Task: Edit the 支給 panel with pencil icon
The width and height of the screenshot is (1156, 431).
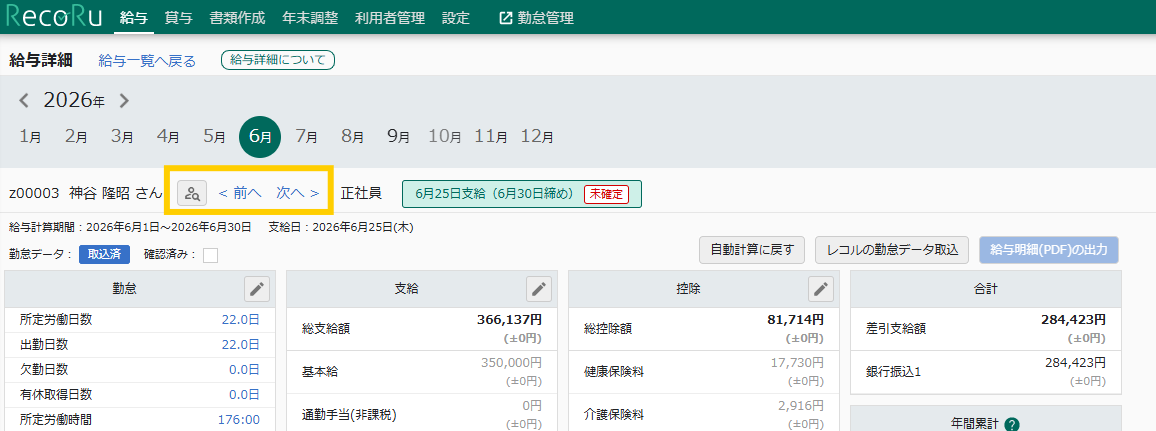Action: click(x=539, y=289)
